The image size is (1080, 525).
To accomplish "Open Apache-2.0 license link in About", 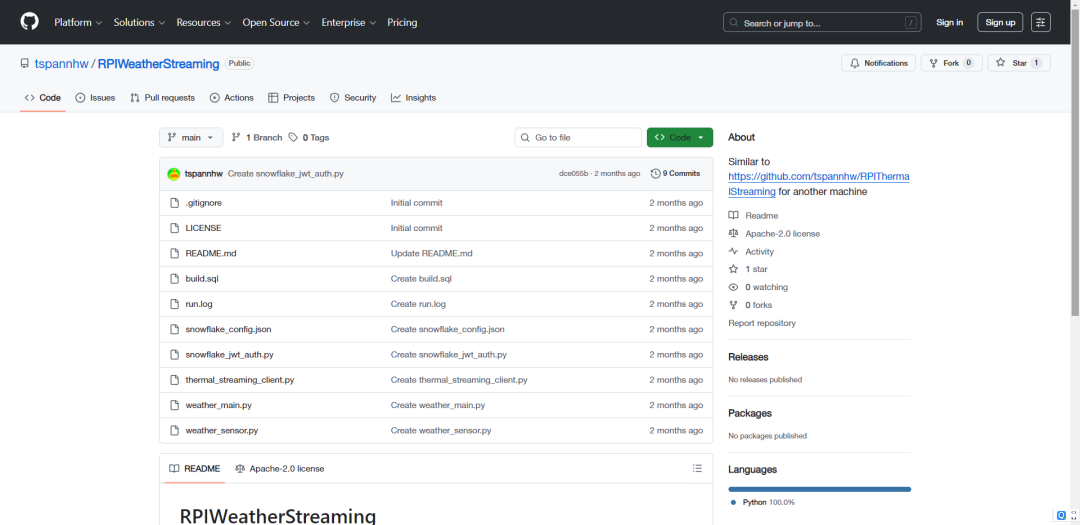I will point(774,234).
